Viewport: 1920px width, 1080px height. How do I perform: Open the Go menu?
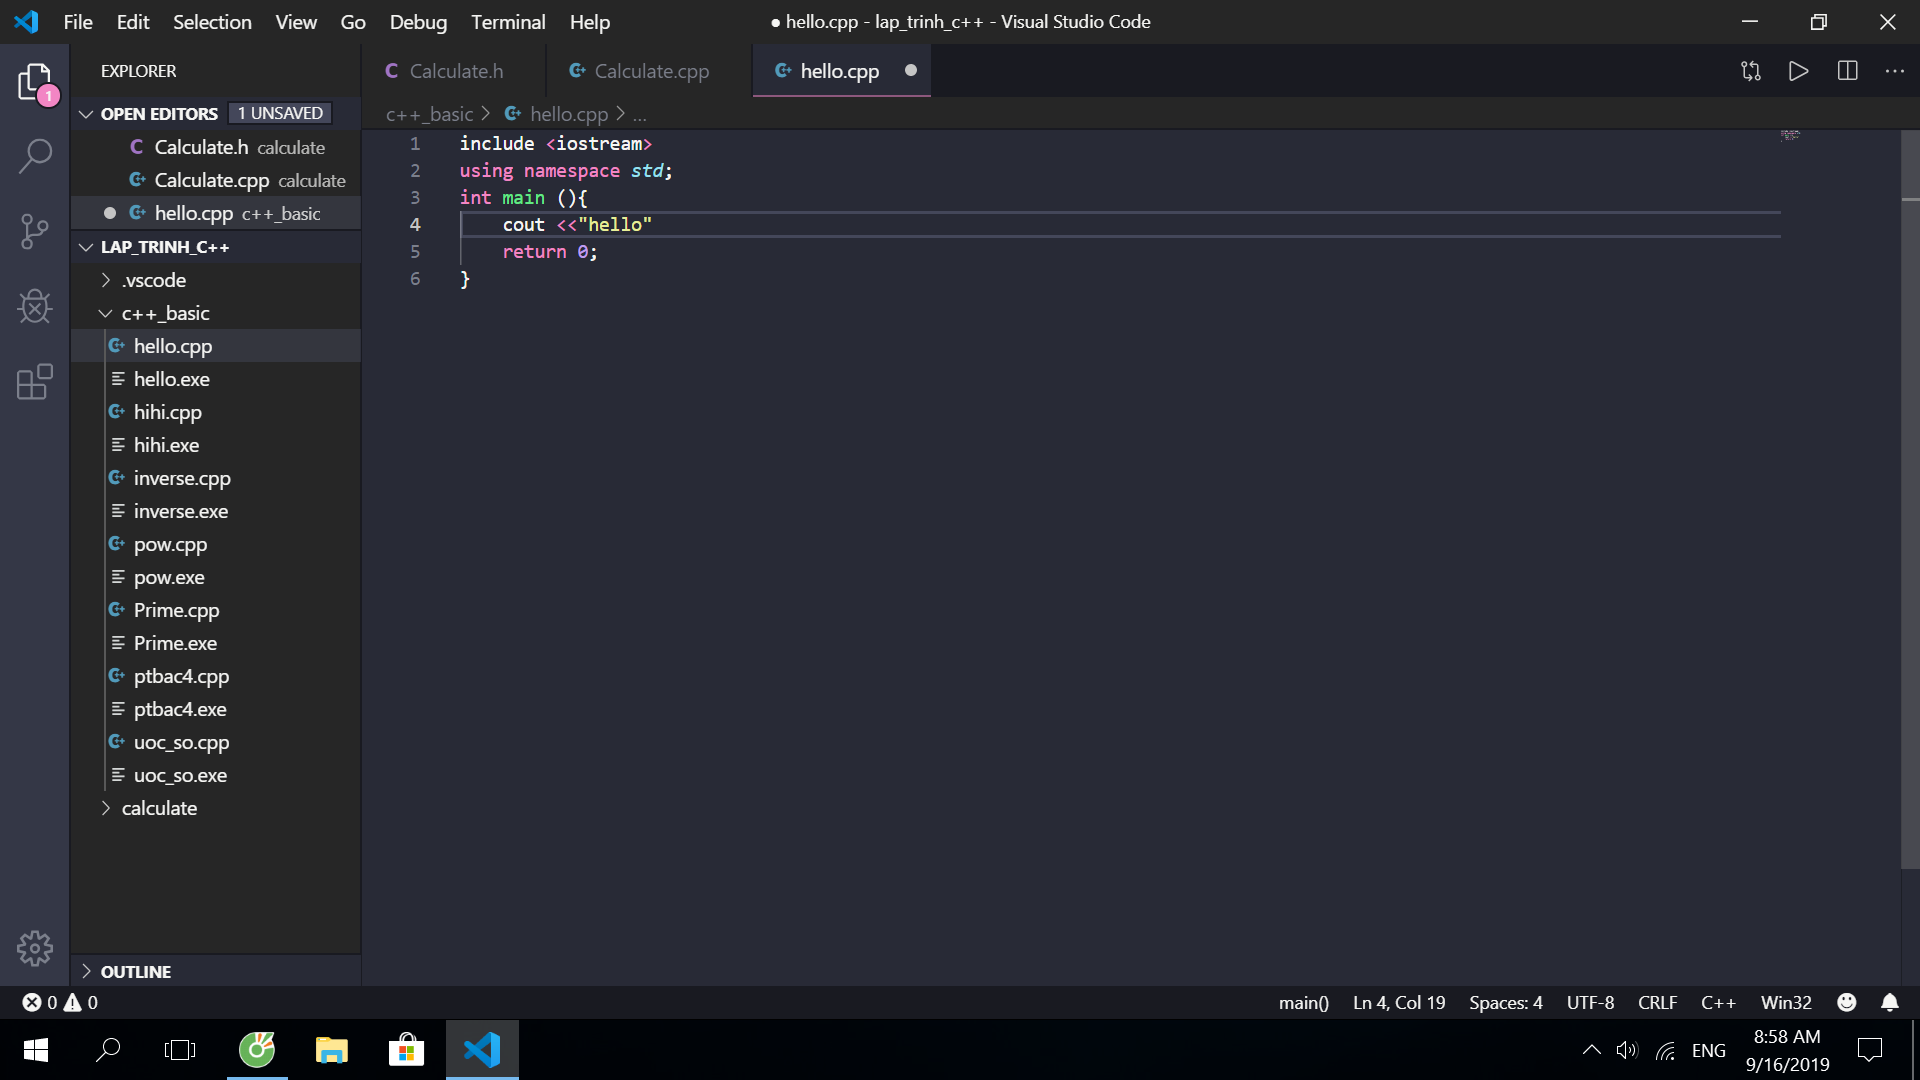[x=353, y=22]
